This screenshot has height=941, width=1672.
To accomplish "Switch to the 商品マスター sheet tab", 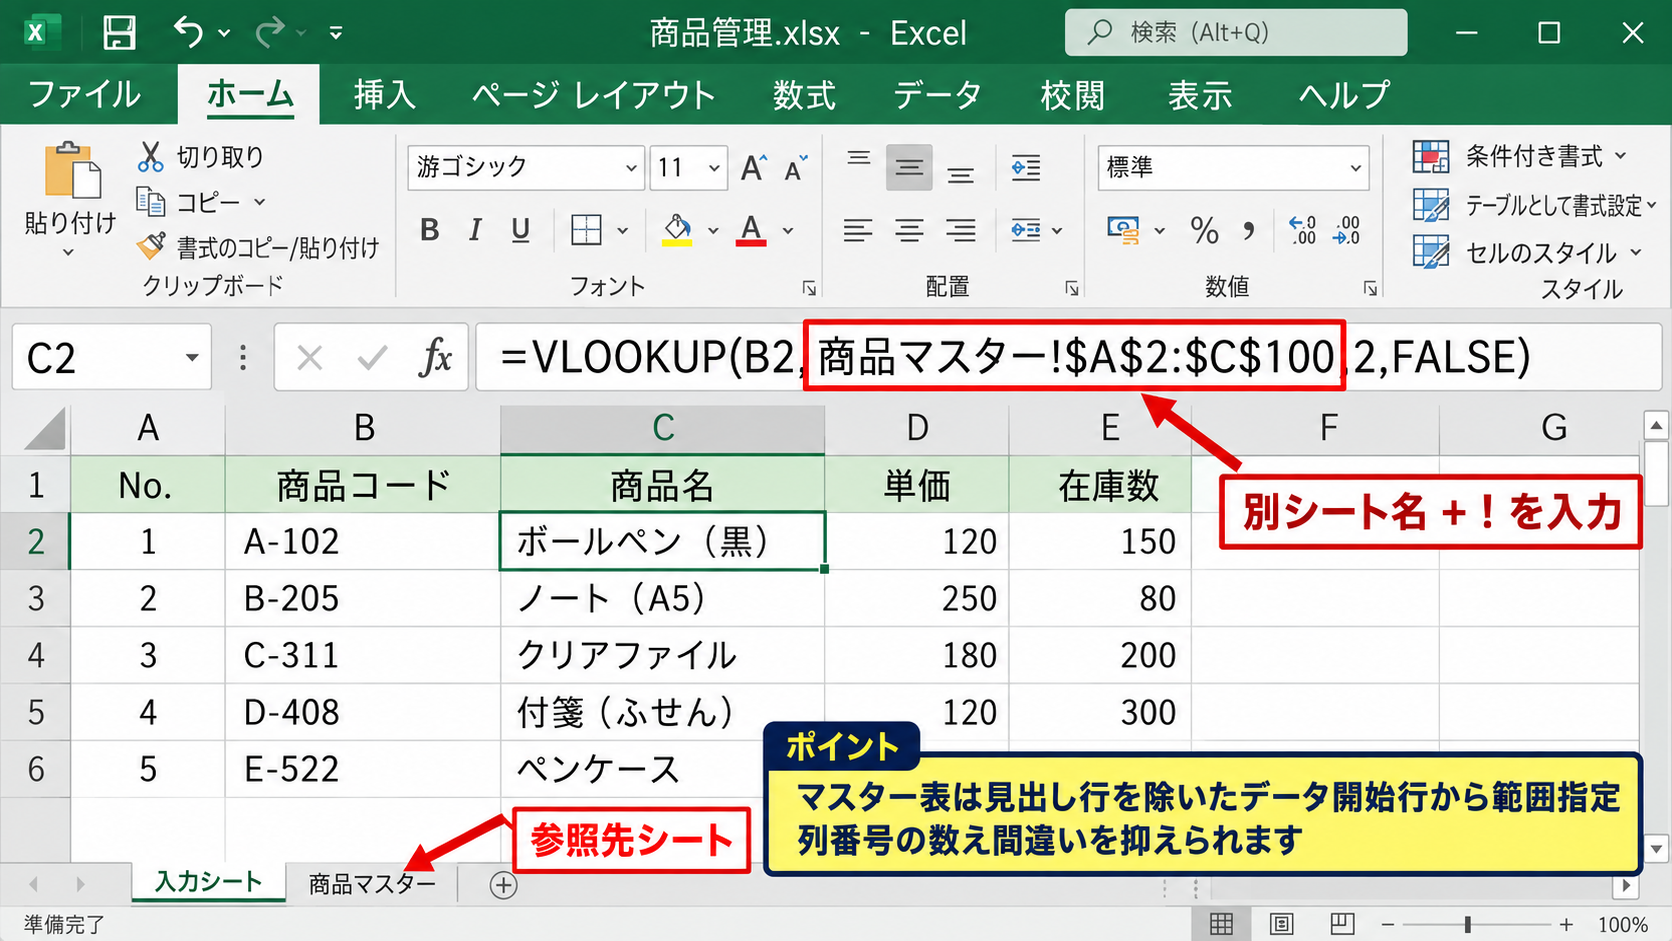I will (372, 884).
